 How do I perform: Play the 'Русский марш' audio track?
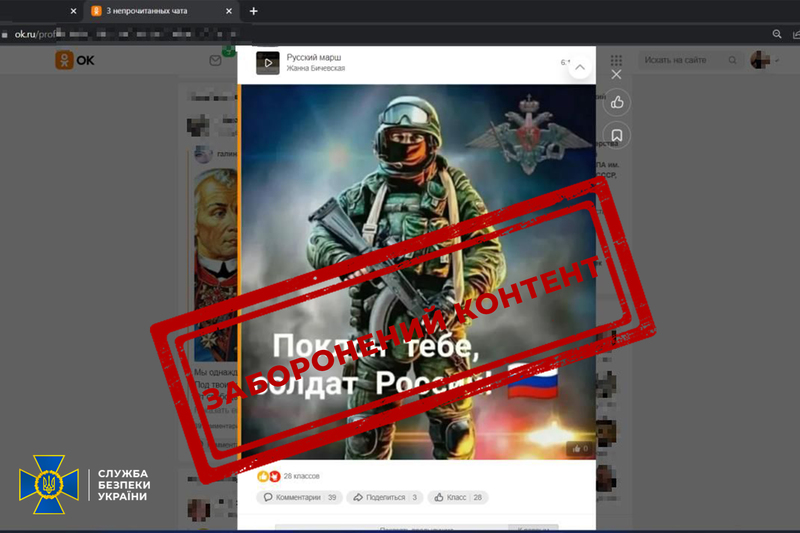tap(268, 63)
